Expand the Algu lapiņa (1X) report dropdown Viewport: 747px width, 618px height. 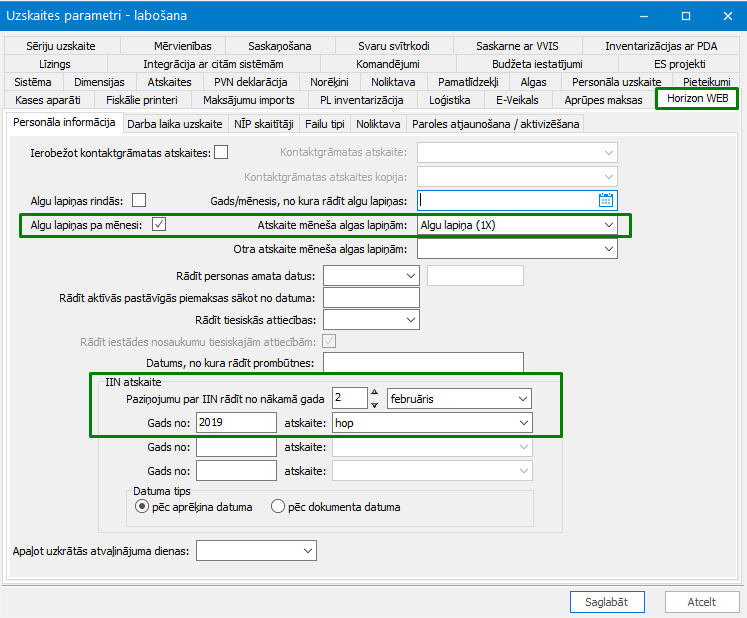click(517, 225)
